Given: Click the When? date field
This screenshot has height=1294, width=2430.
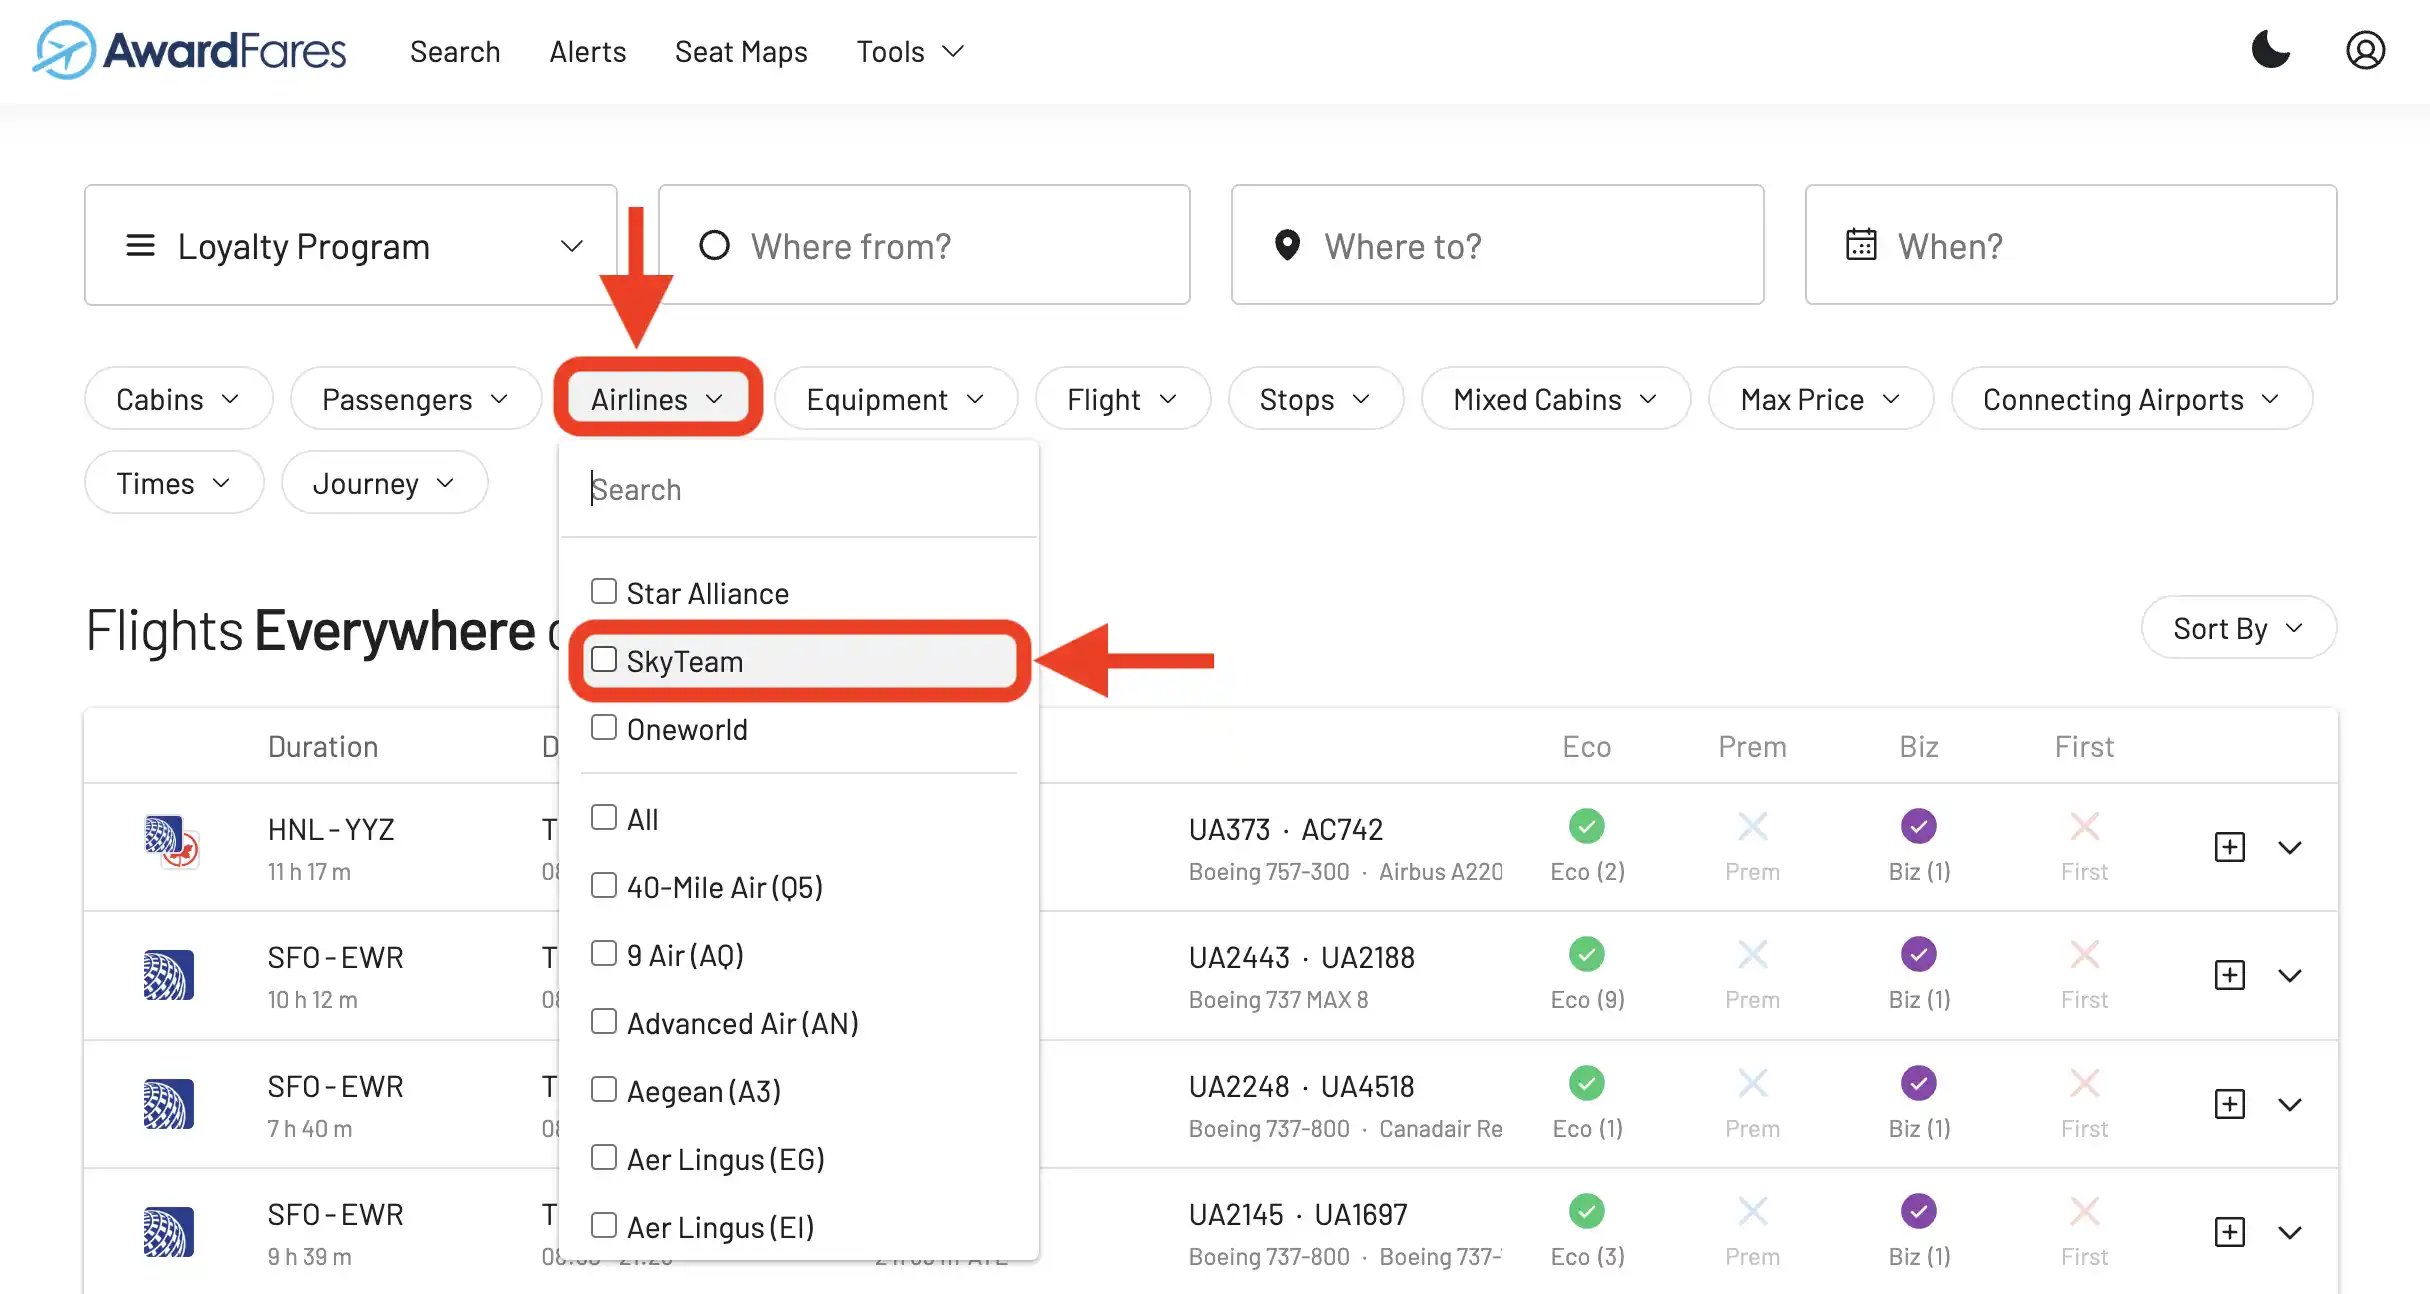Looking at the screenshot, I should [2070, 245].
